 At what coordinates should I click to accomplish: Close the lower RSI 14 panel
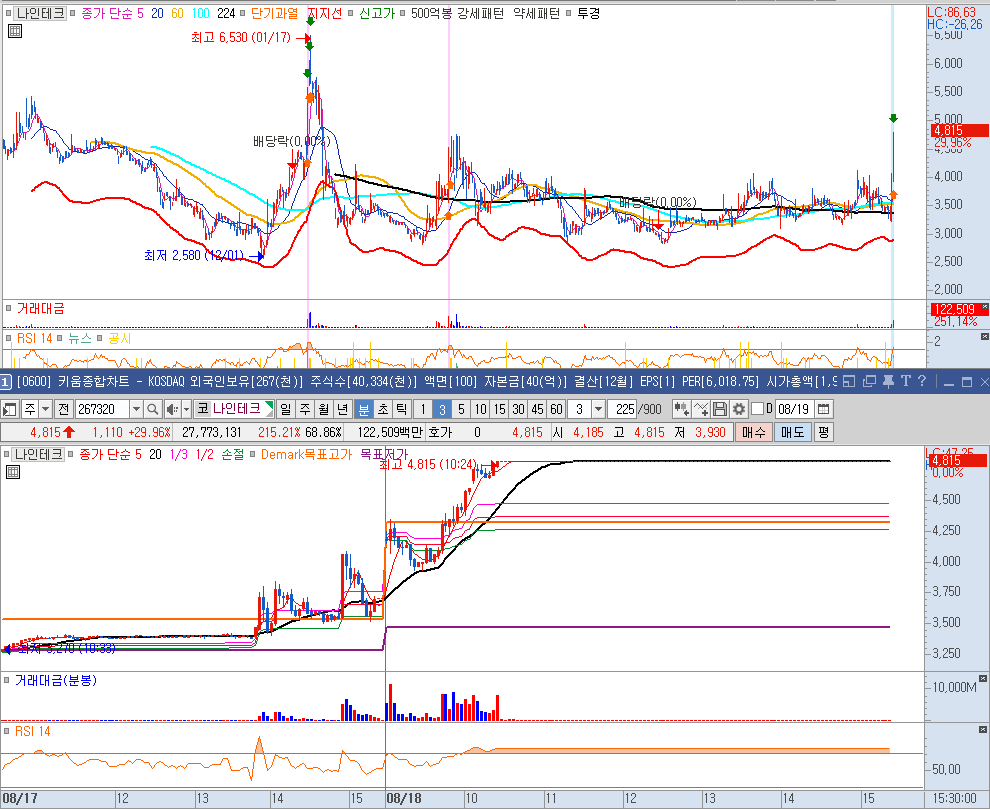[x=983, y=729]
